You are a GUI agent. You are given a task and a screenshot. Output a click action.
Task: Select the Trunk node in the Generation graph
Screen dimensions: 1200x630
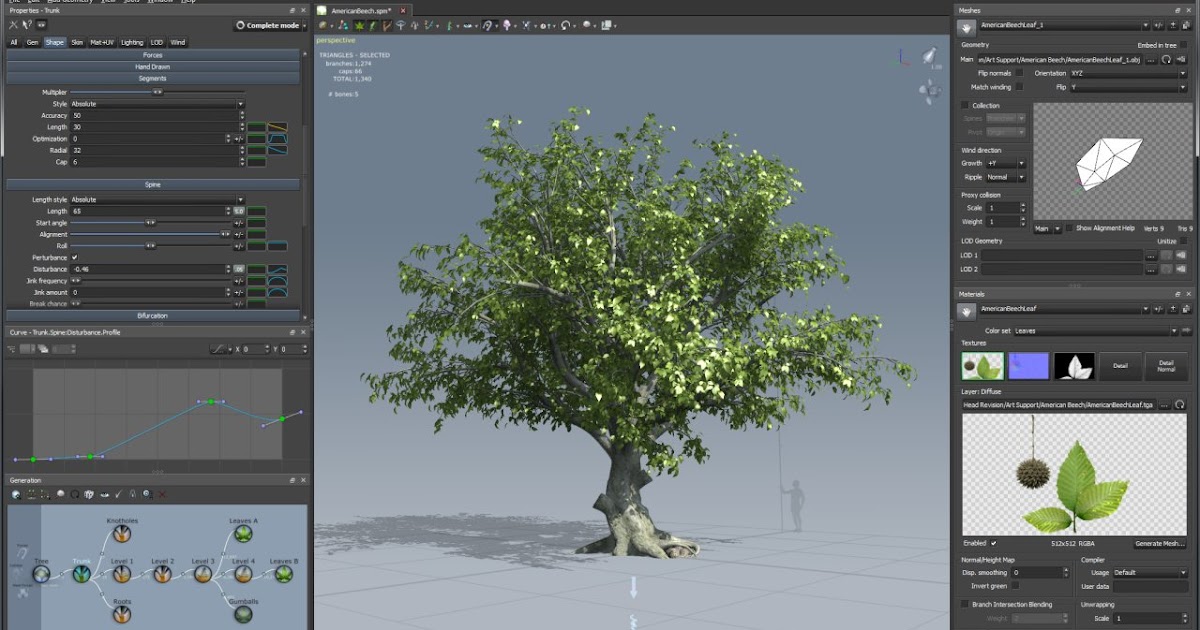[81, 575]
